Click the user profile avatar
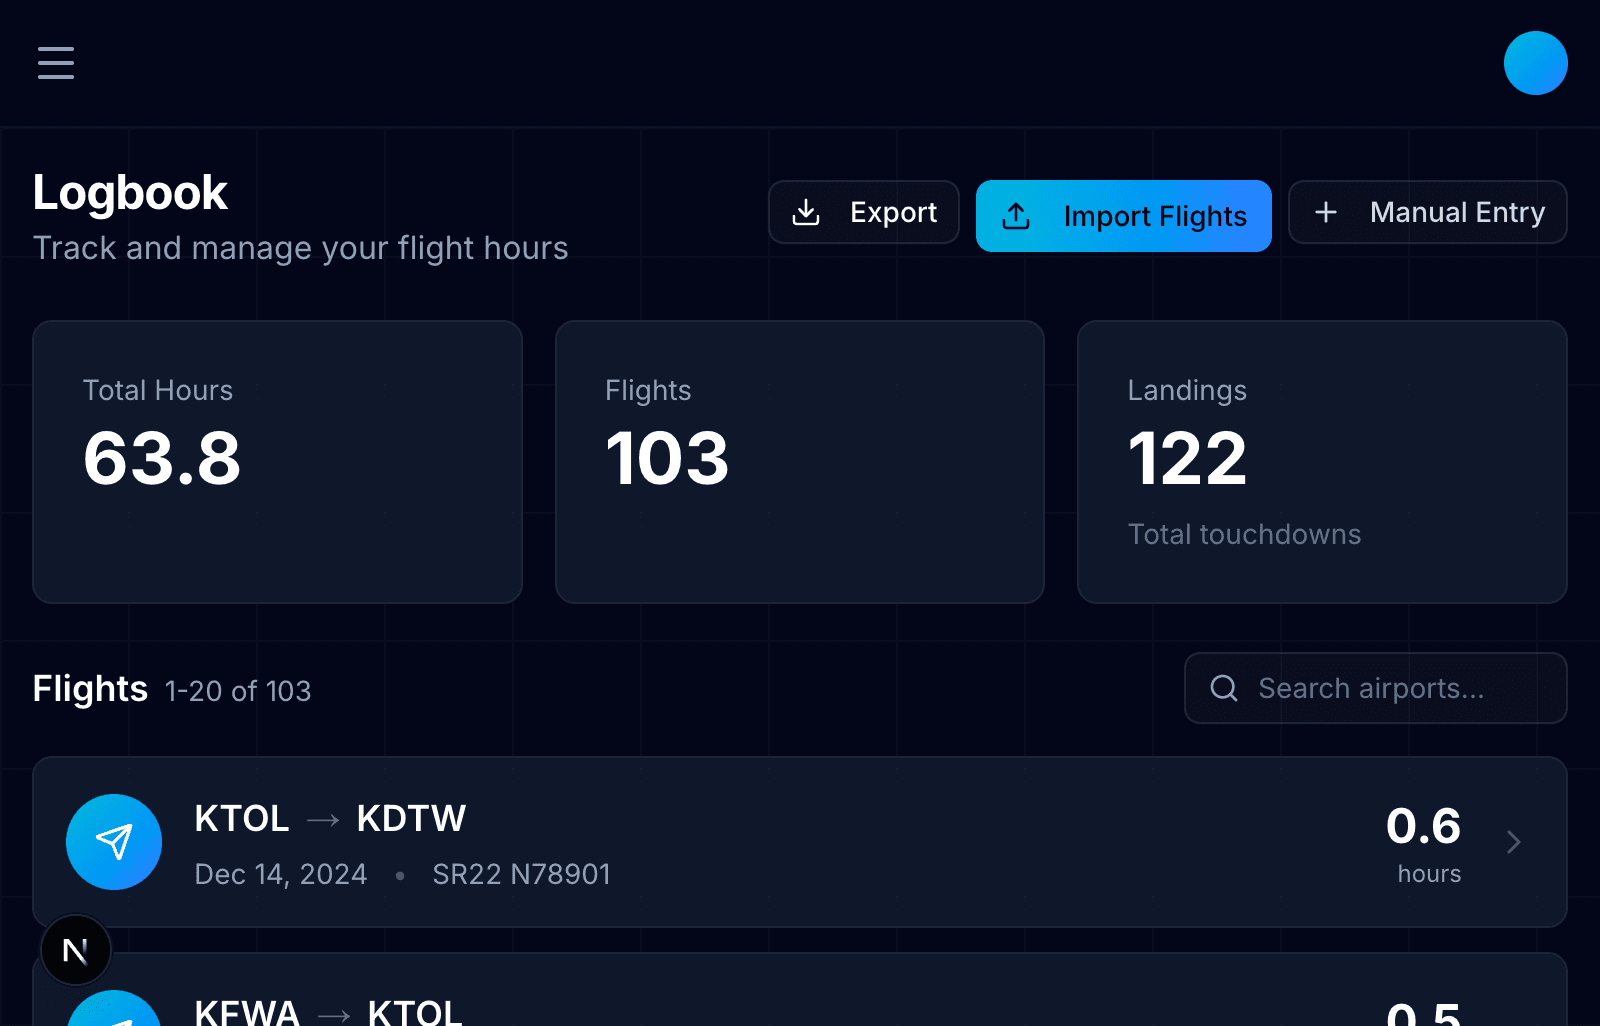 (x=1535, y=63)
